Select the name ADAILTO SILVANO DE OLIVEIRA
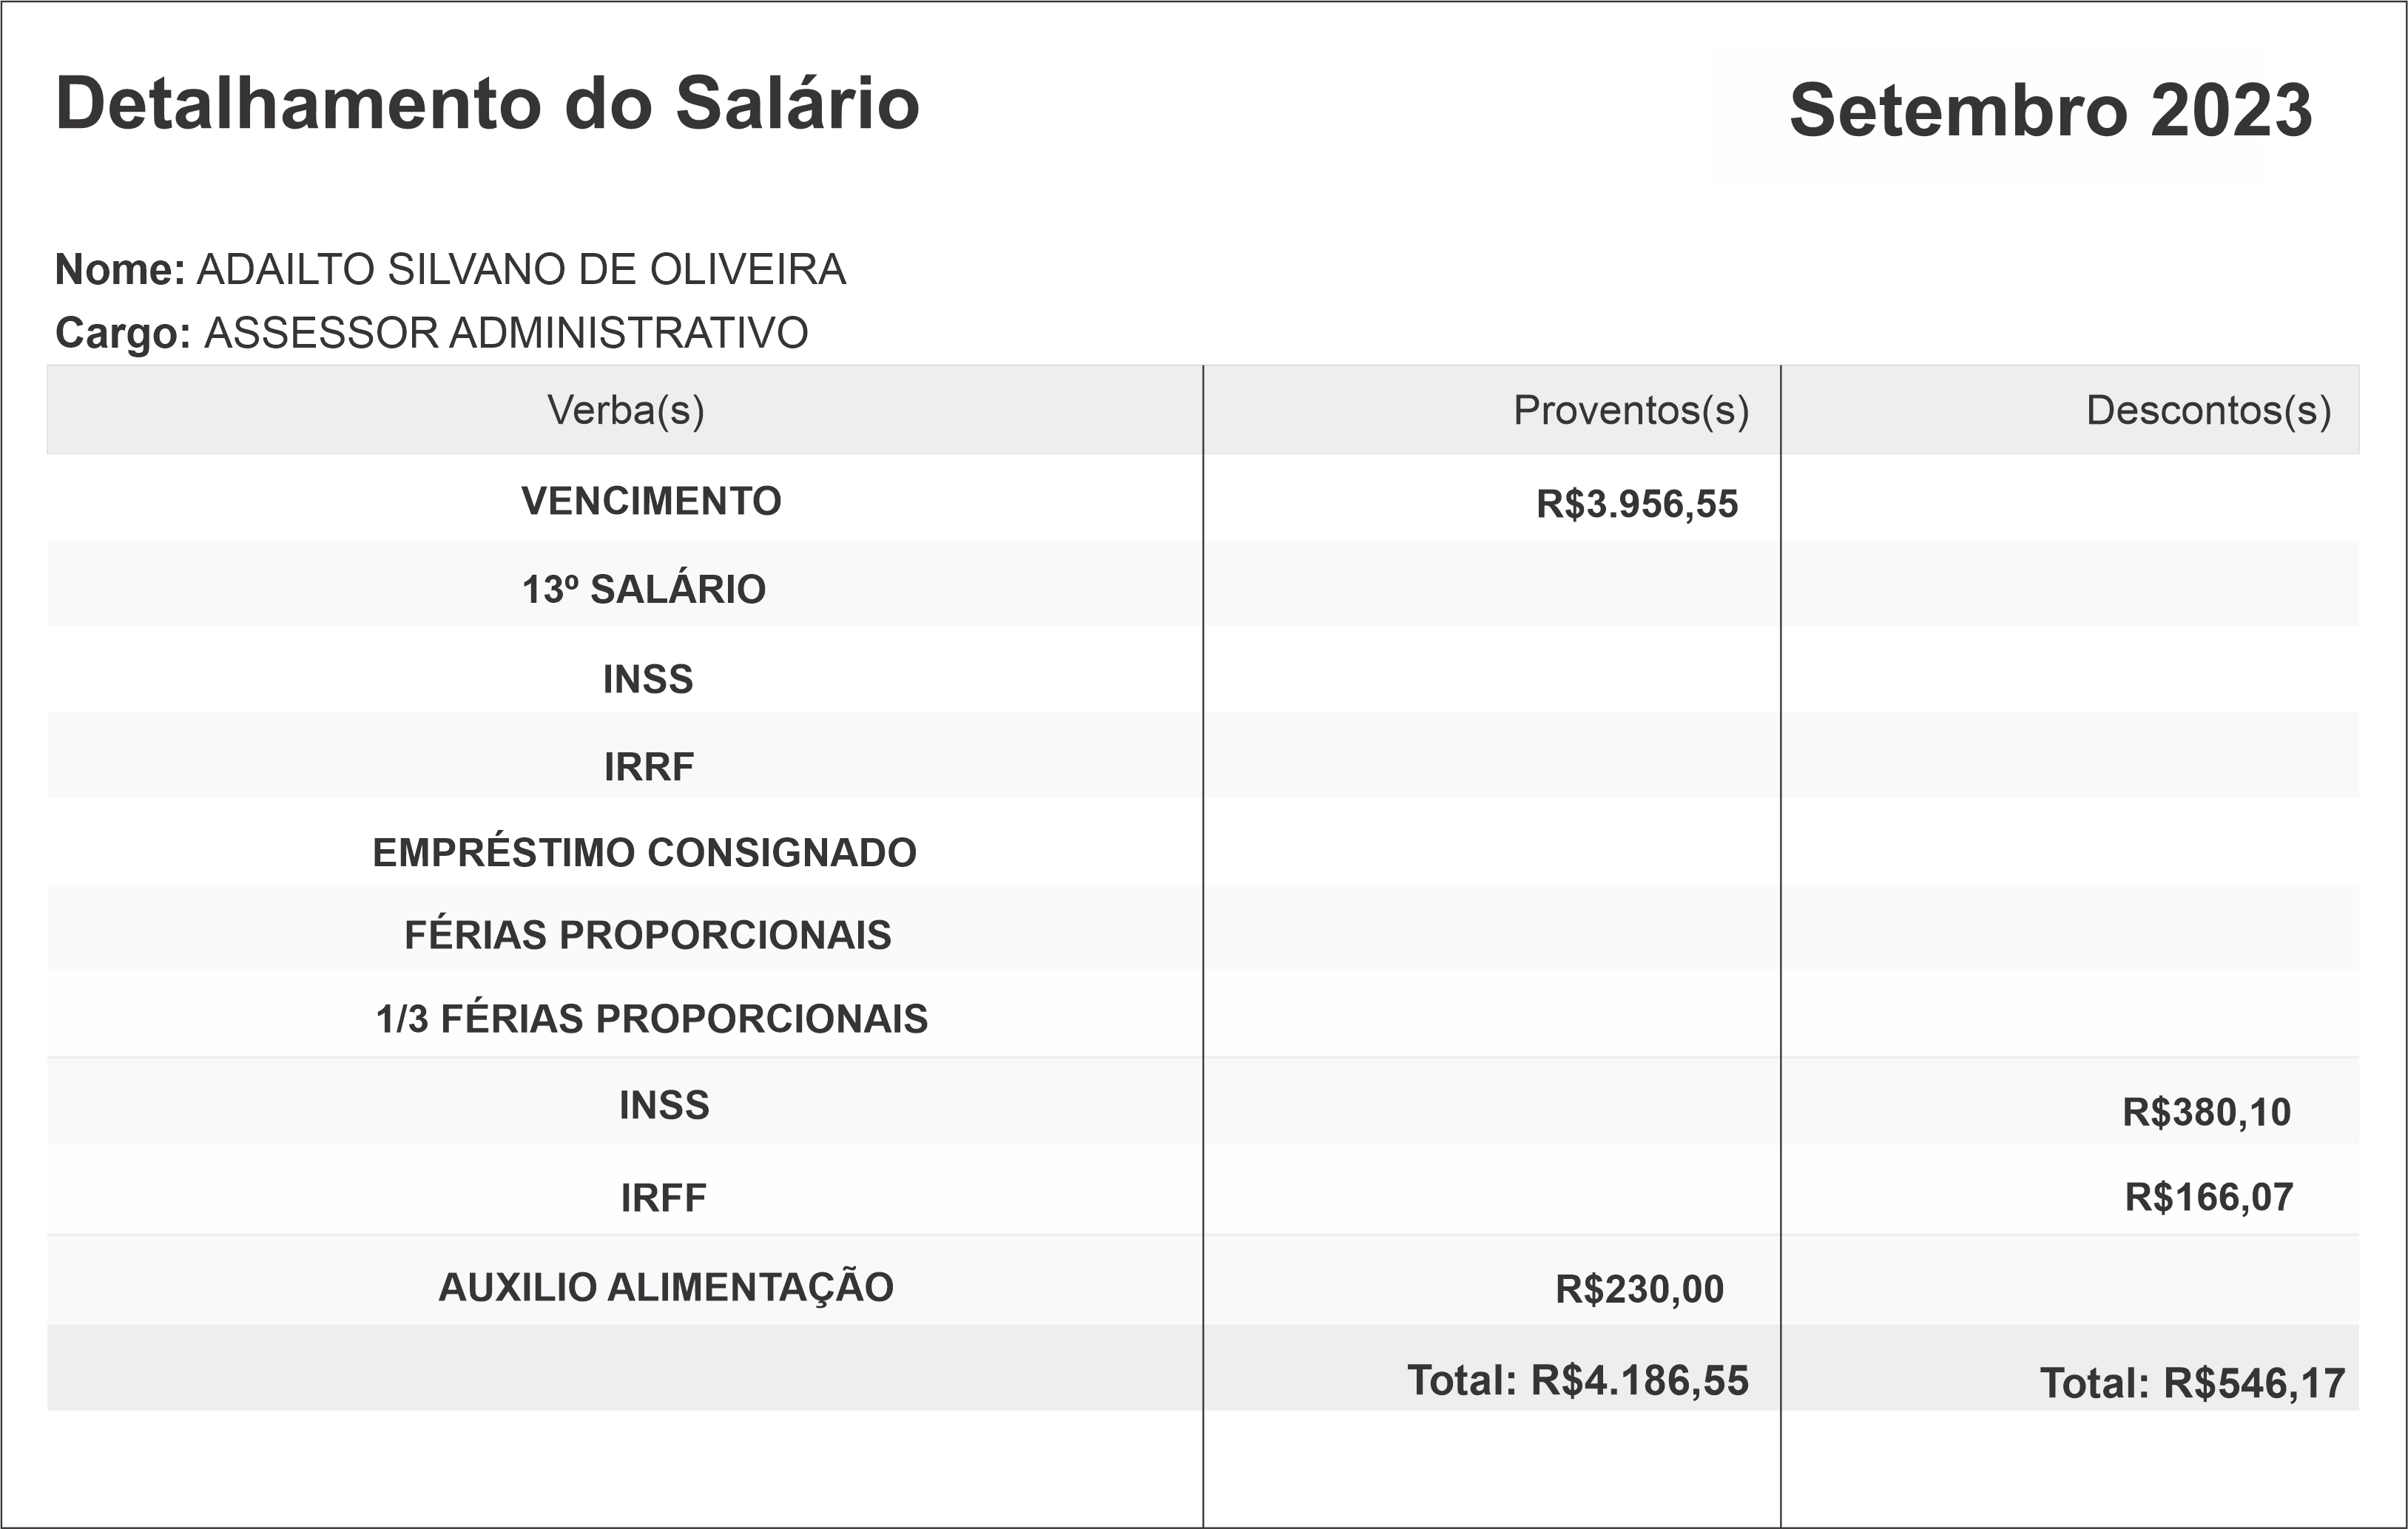 [521, 270]
